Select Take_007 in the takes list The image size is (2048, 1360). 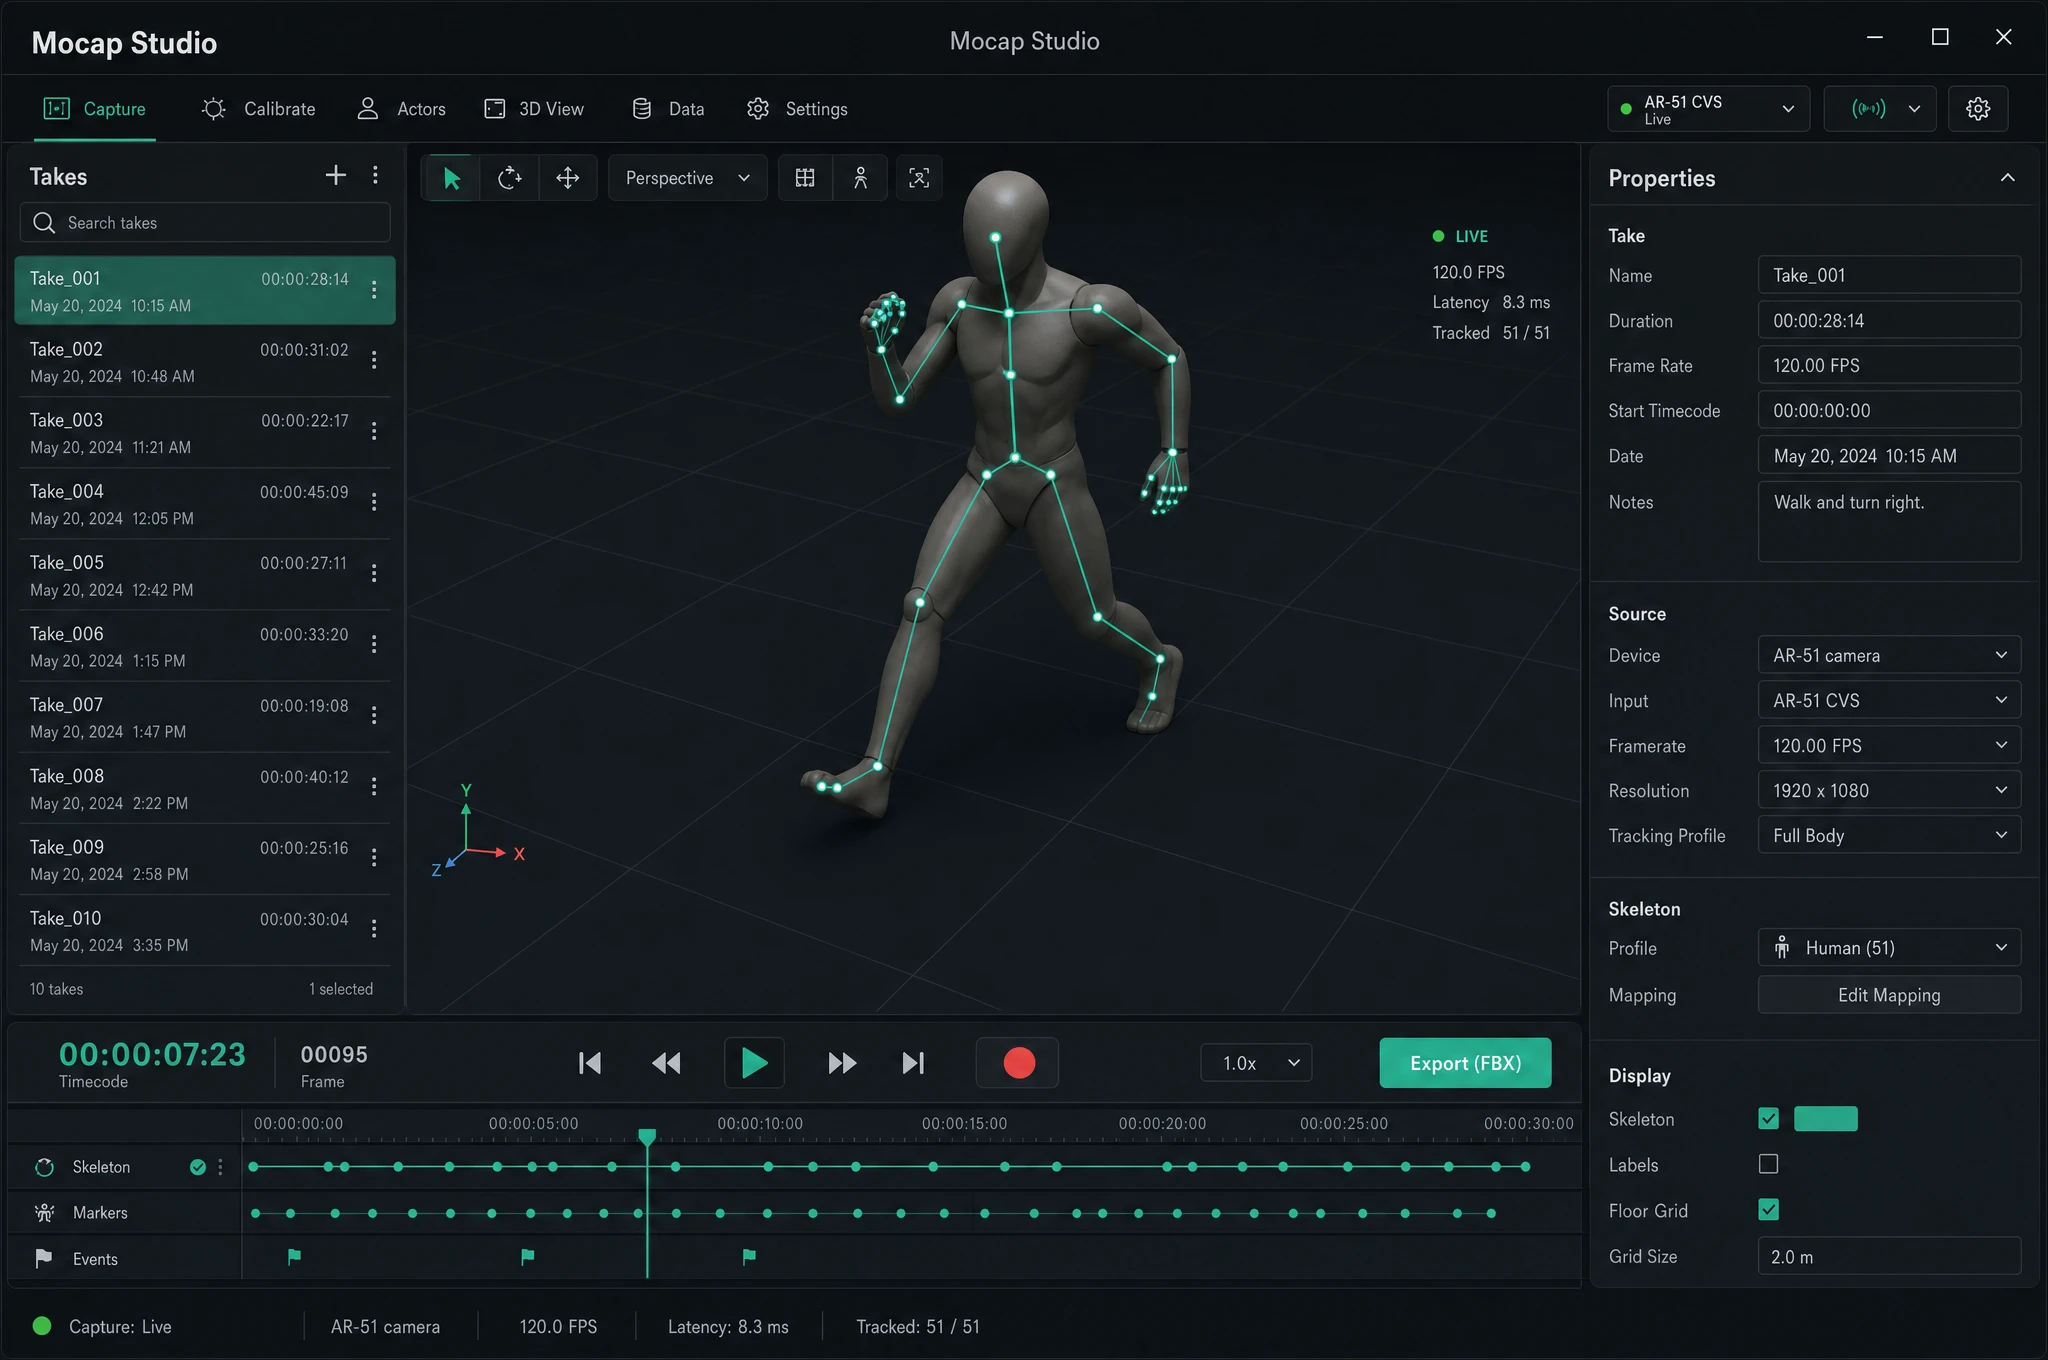(204, 717)
